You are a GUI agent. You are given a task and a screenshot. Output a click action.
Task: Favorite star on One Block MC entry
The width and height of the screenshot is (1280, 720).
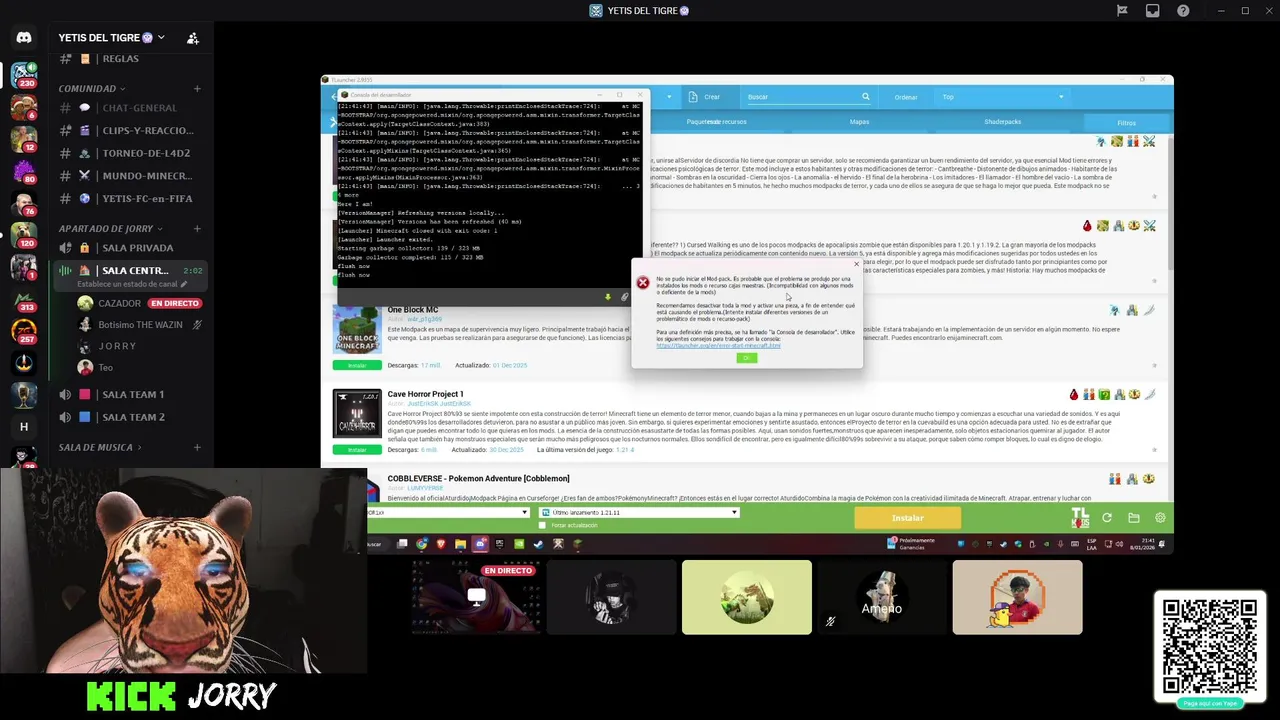tap(1154, 365)
